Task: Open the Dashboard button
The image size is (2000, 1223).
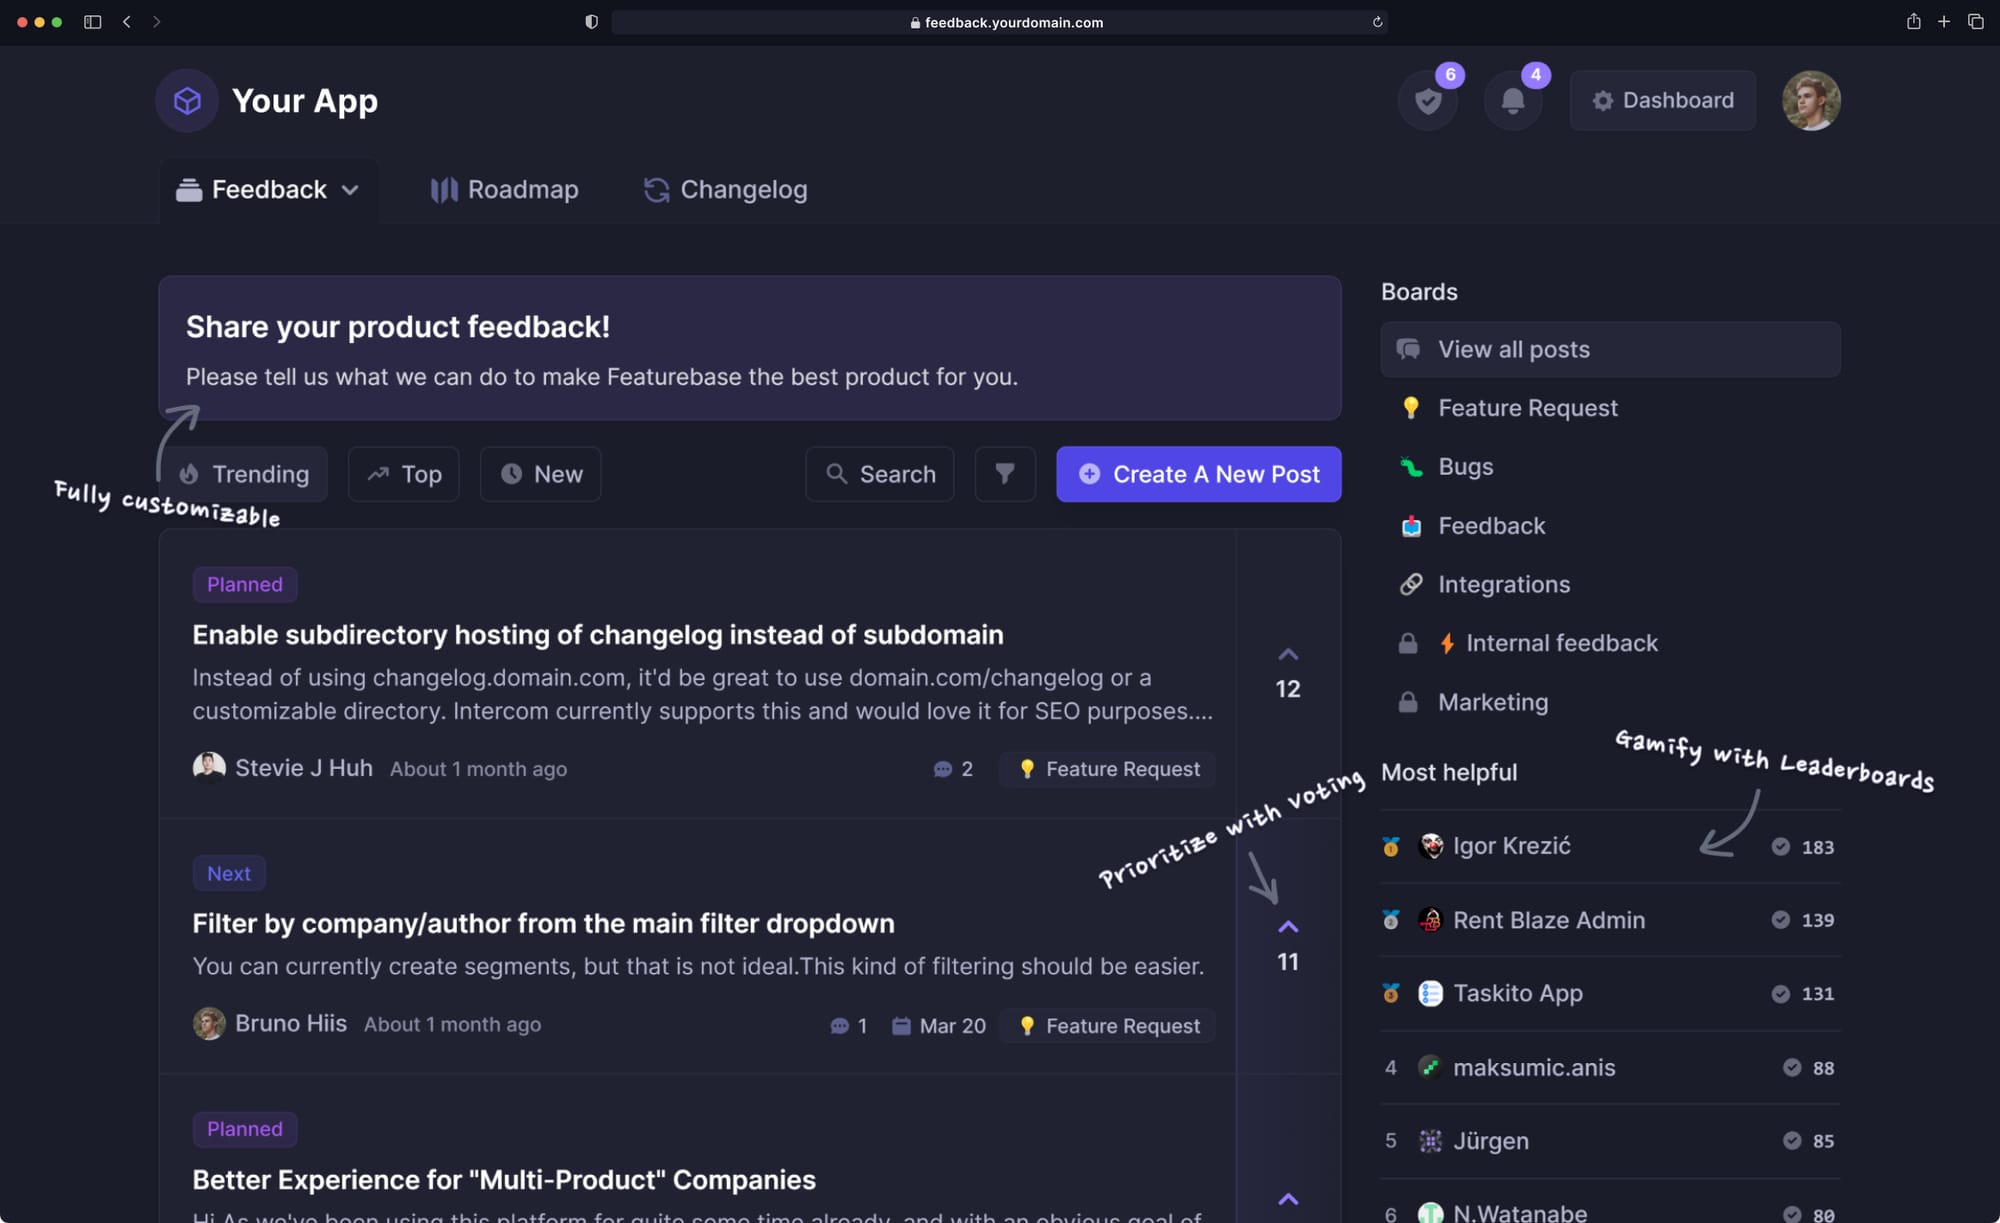Action: click(1662, 100)
